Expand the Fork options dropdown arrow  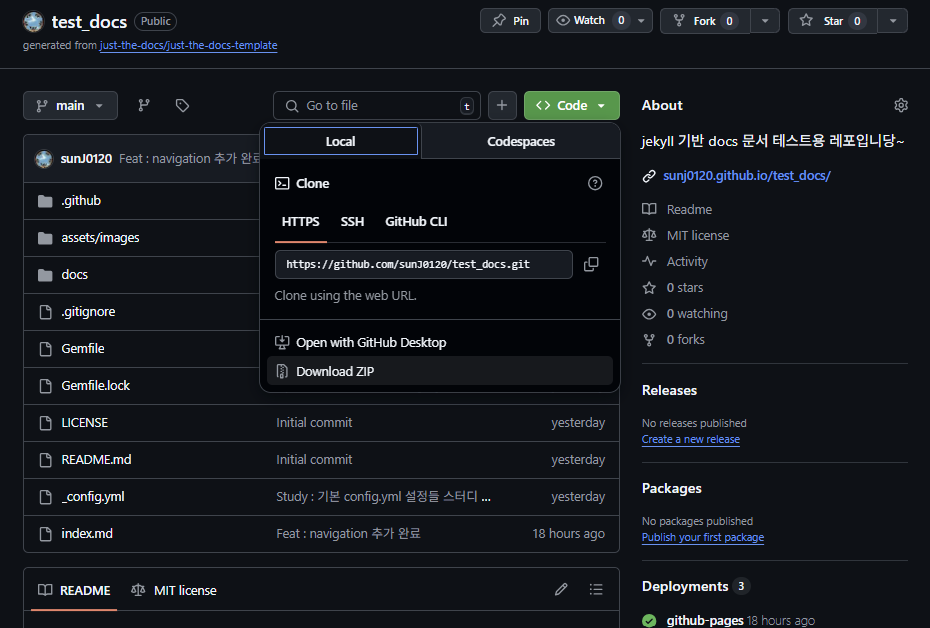tap(765, 21)
